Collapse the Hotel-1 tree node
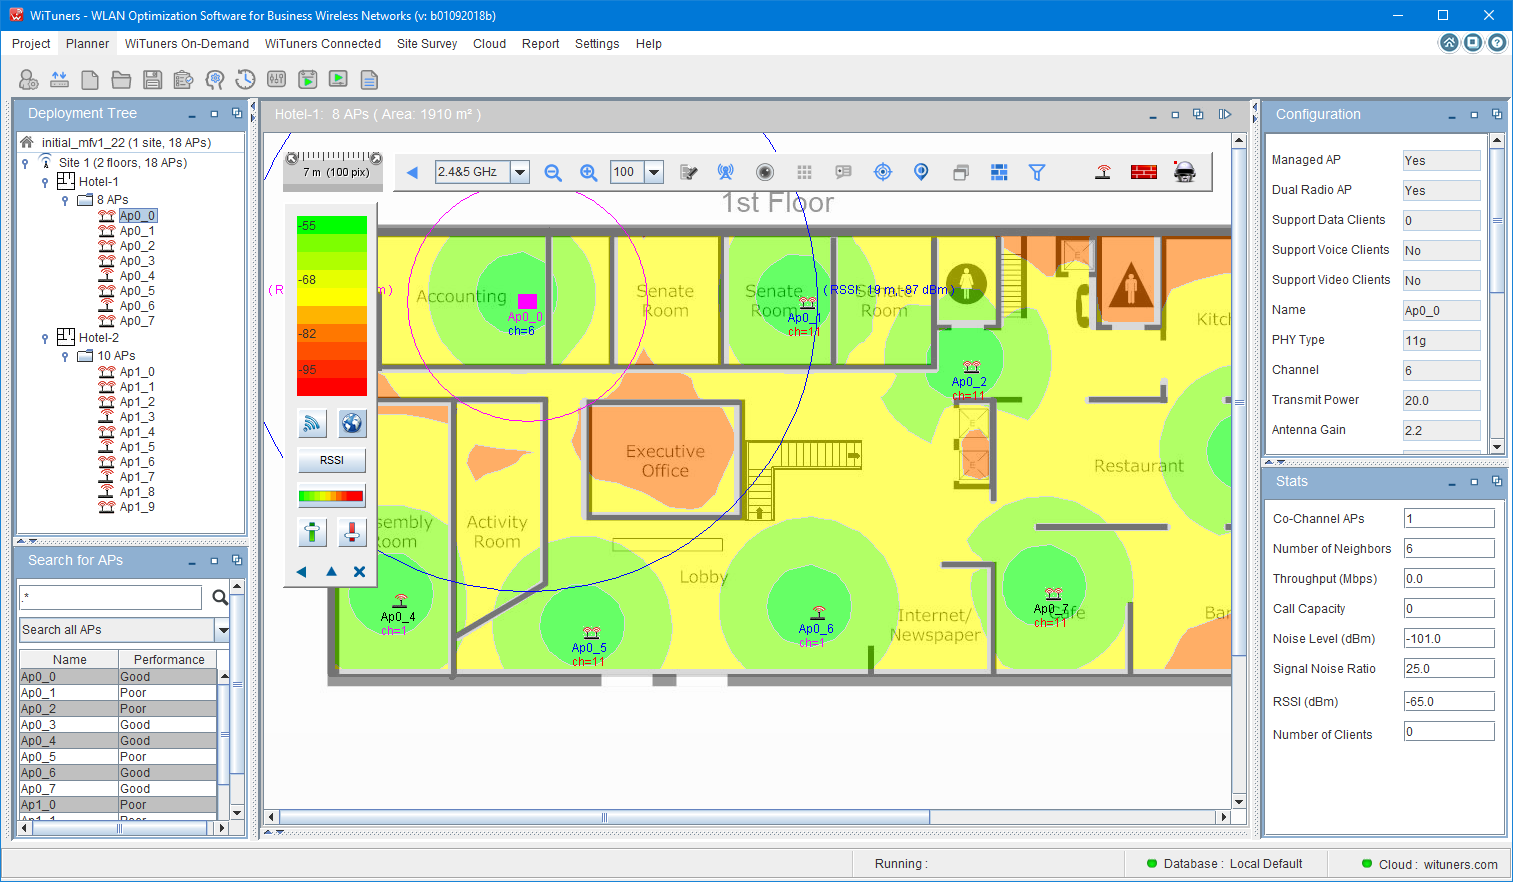The height and width of the screenshot is (882, 1513). coord(45,182)
